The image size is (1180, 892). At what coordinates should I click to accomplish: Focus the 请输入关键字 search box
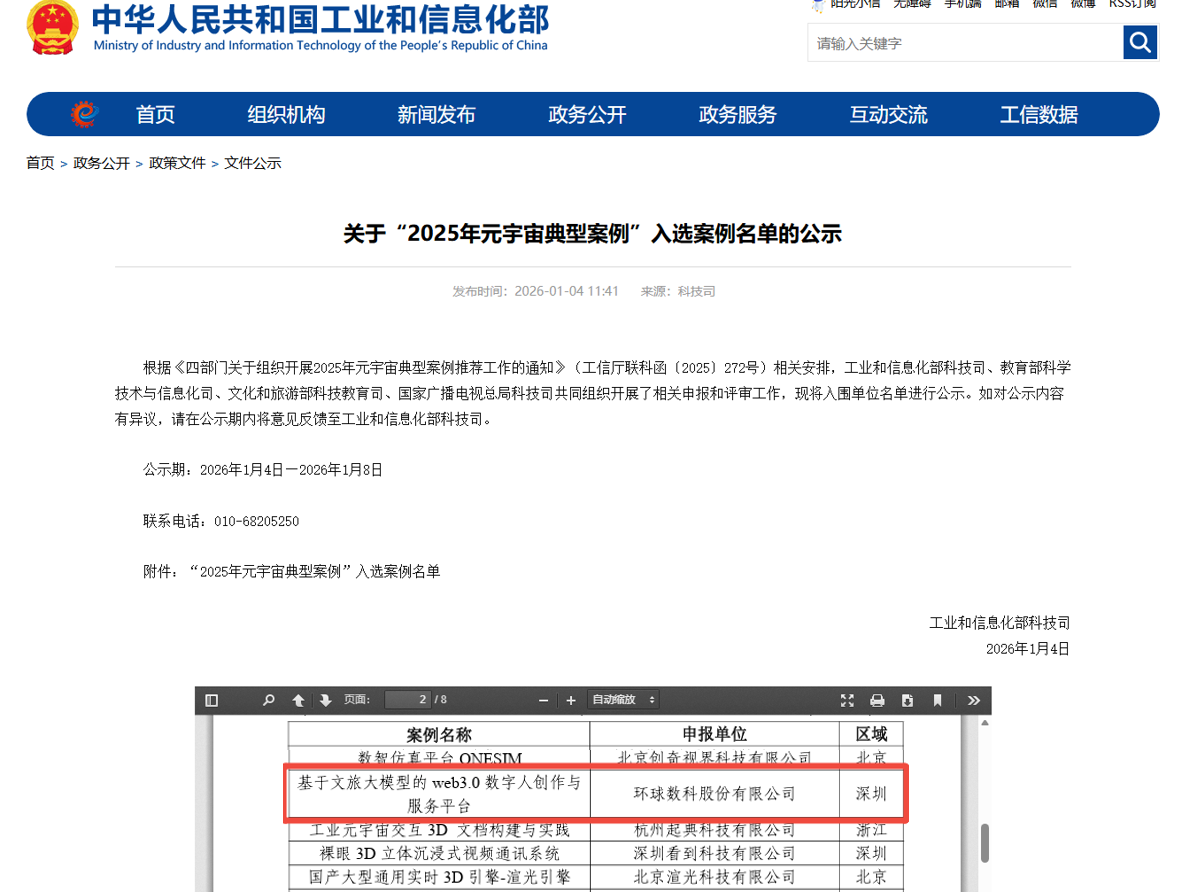coord(963,43)
